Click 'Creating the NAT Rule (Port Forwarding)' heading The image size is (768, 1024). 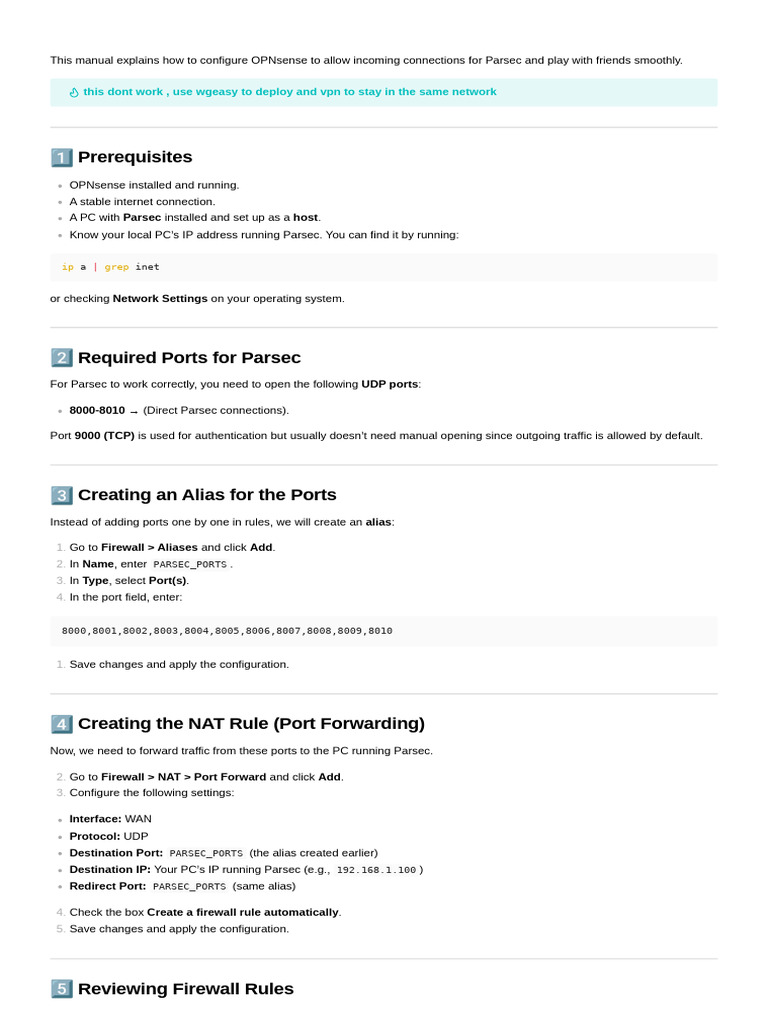coord(251,724)
